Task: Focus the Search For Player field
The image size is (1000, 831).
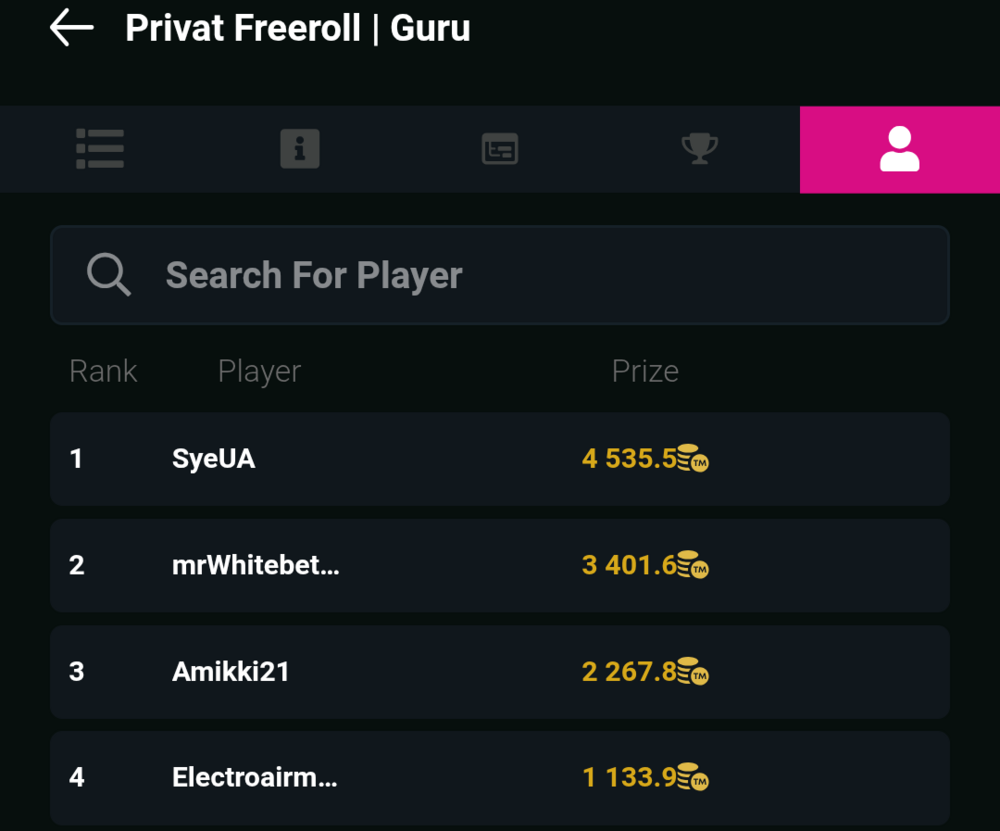Action: tap(500, 275)
